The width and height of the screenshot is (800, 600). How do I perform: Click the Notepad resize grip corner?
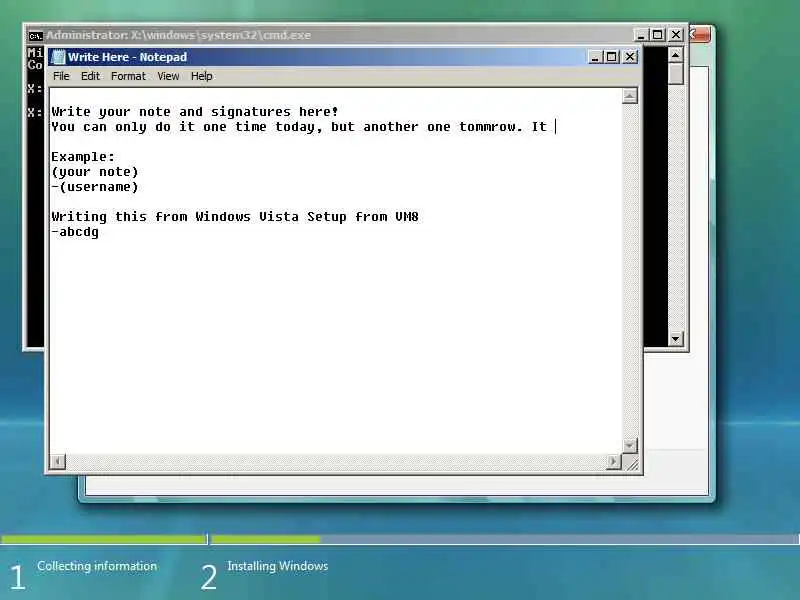(x=631, y=463)
